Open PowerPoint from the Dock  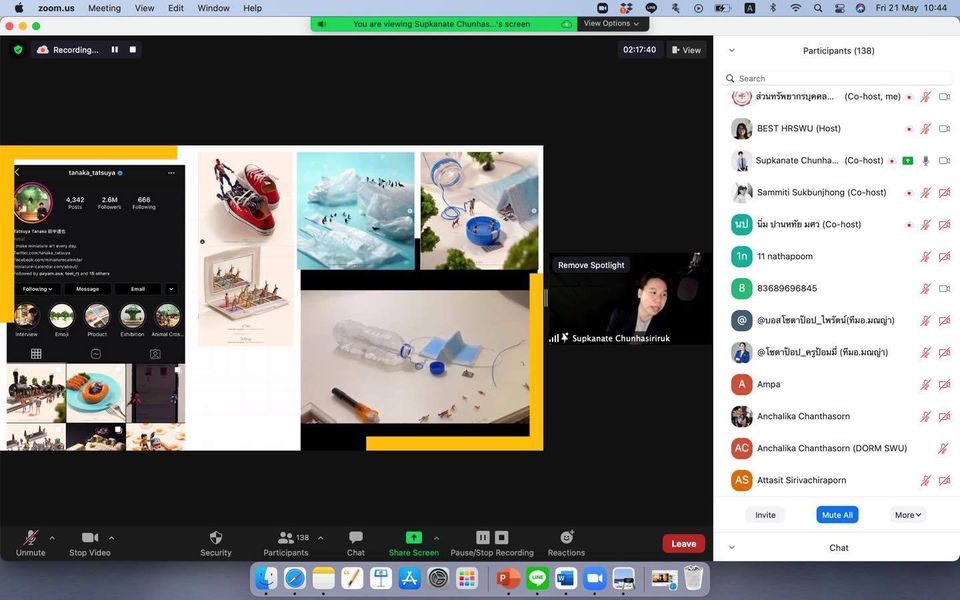(508, 578)
